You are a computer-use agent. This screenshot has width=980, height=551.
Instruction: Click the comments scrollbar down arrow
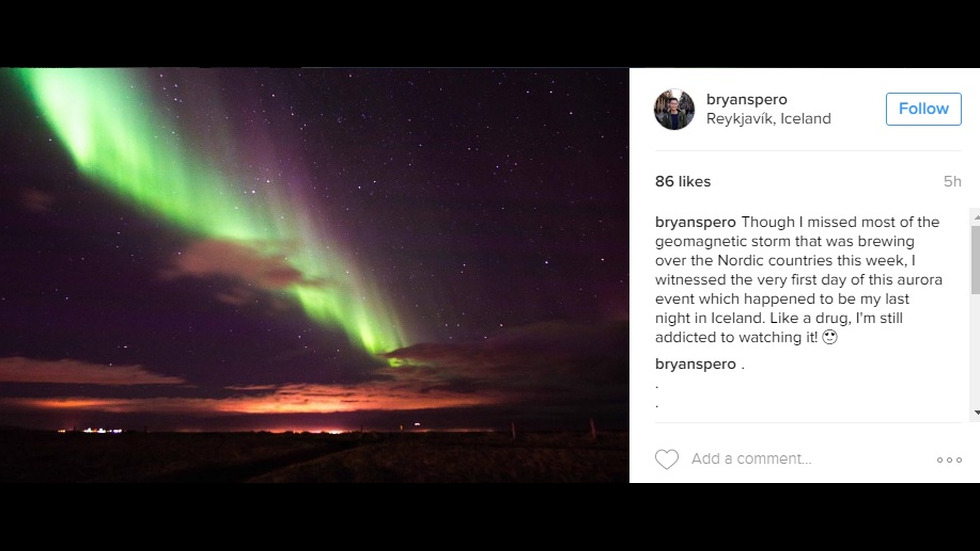(976, 414)
